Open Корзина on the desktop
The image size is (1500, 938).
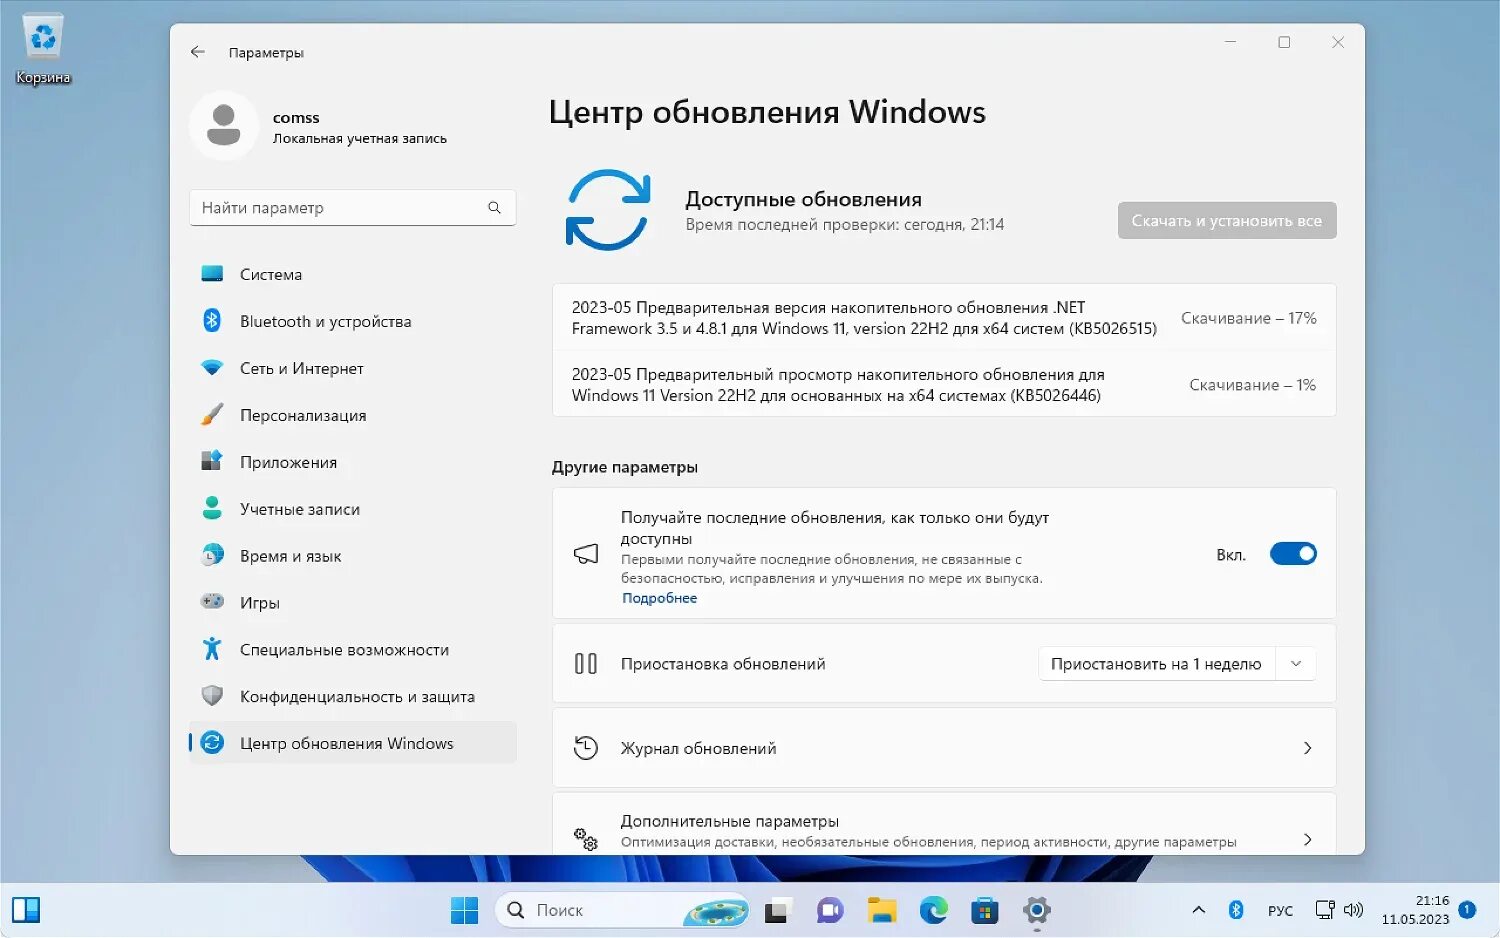[43, 49]
